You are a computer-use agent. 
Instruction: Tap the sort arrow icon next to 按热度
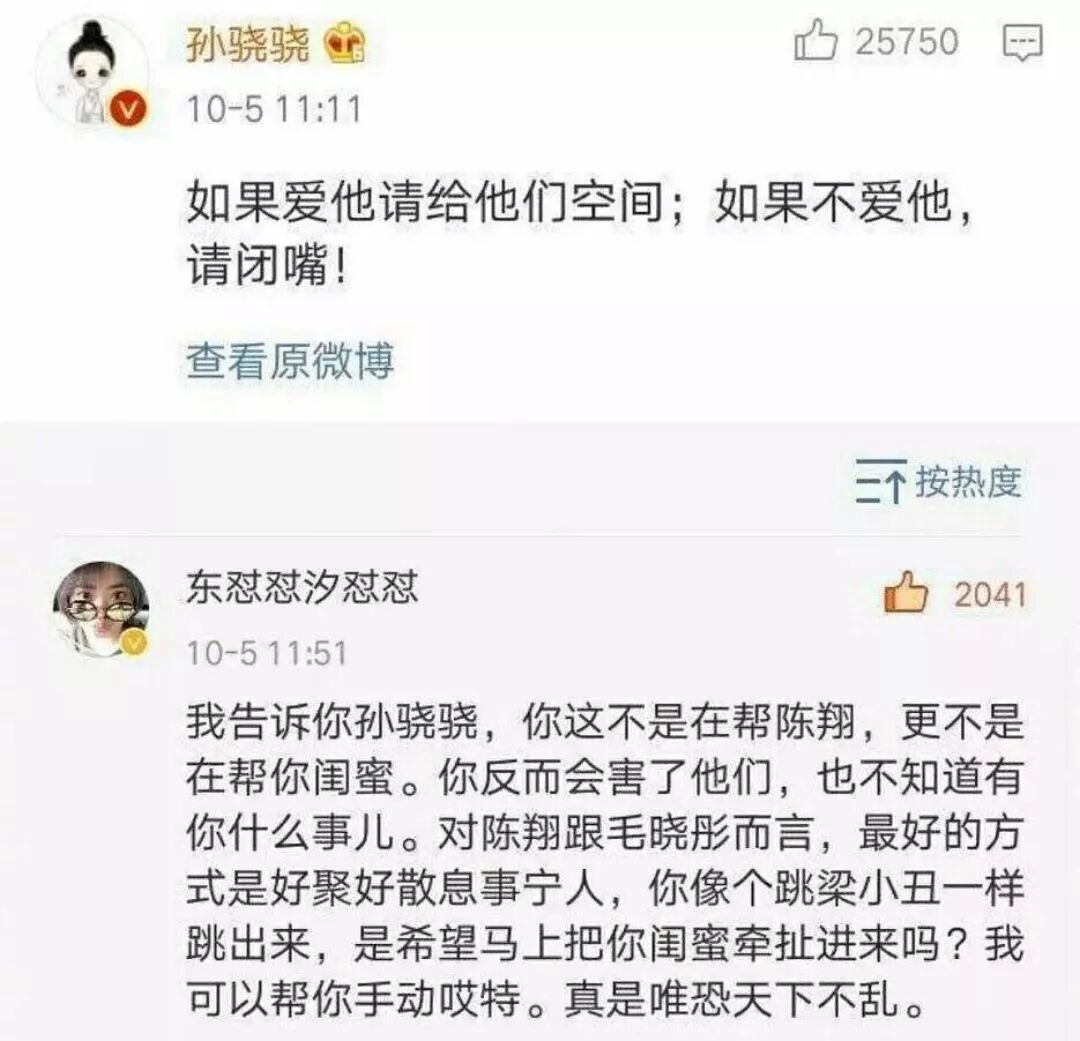881,481
